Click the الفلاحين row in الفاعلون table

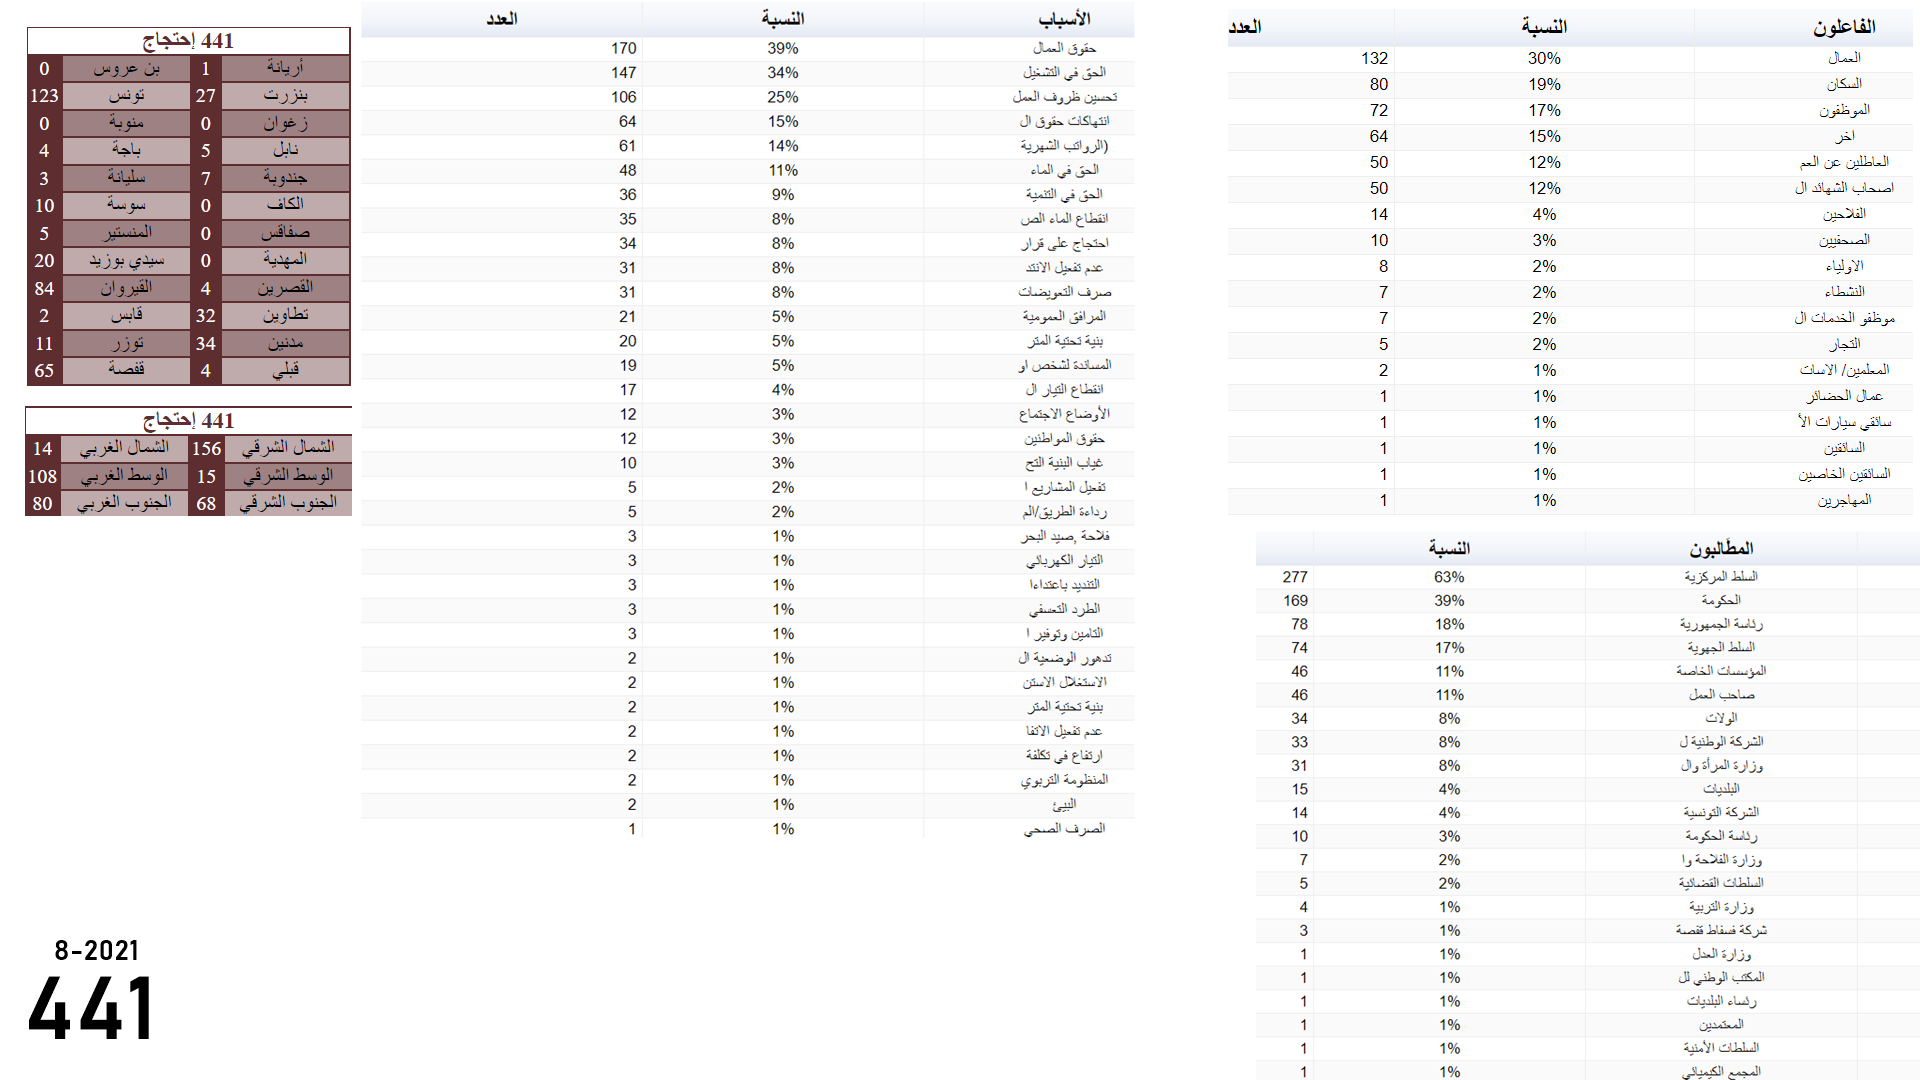coord(1843,214)
